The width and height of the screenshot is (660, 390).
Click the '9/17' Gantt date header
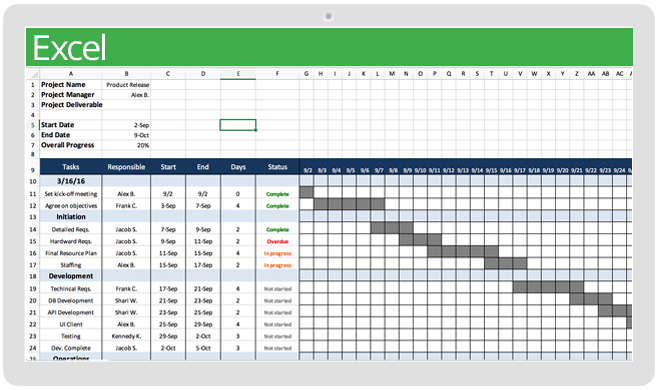[519, 170]
